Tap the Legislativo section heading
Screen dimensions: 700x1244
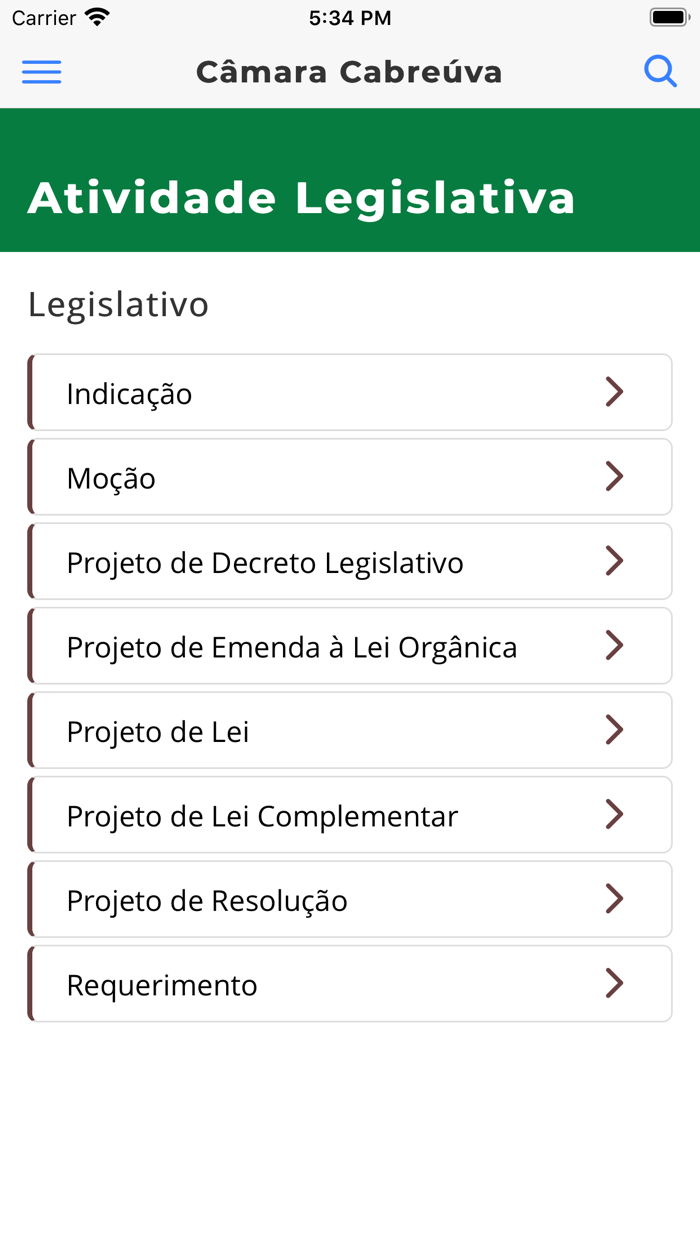pyautogui.click(x=118, y=303)
